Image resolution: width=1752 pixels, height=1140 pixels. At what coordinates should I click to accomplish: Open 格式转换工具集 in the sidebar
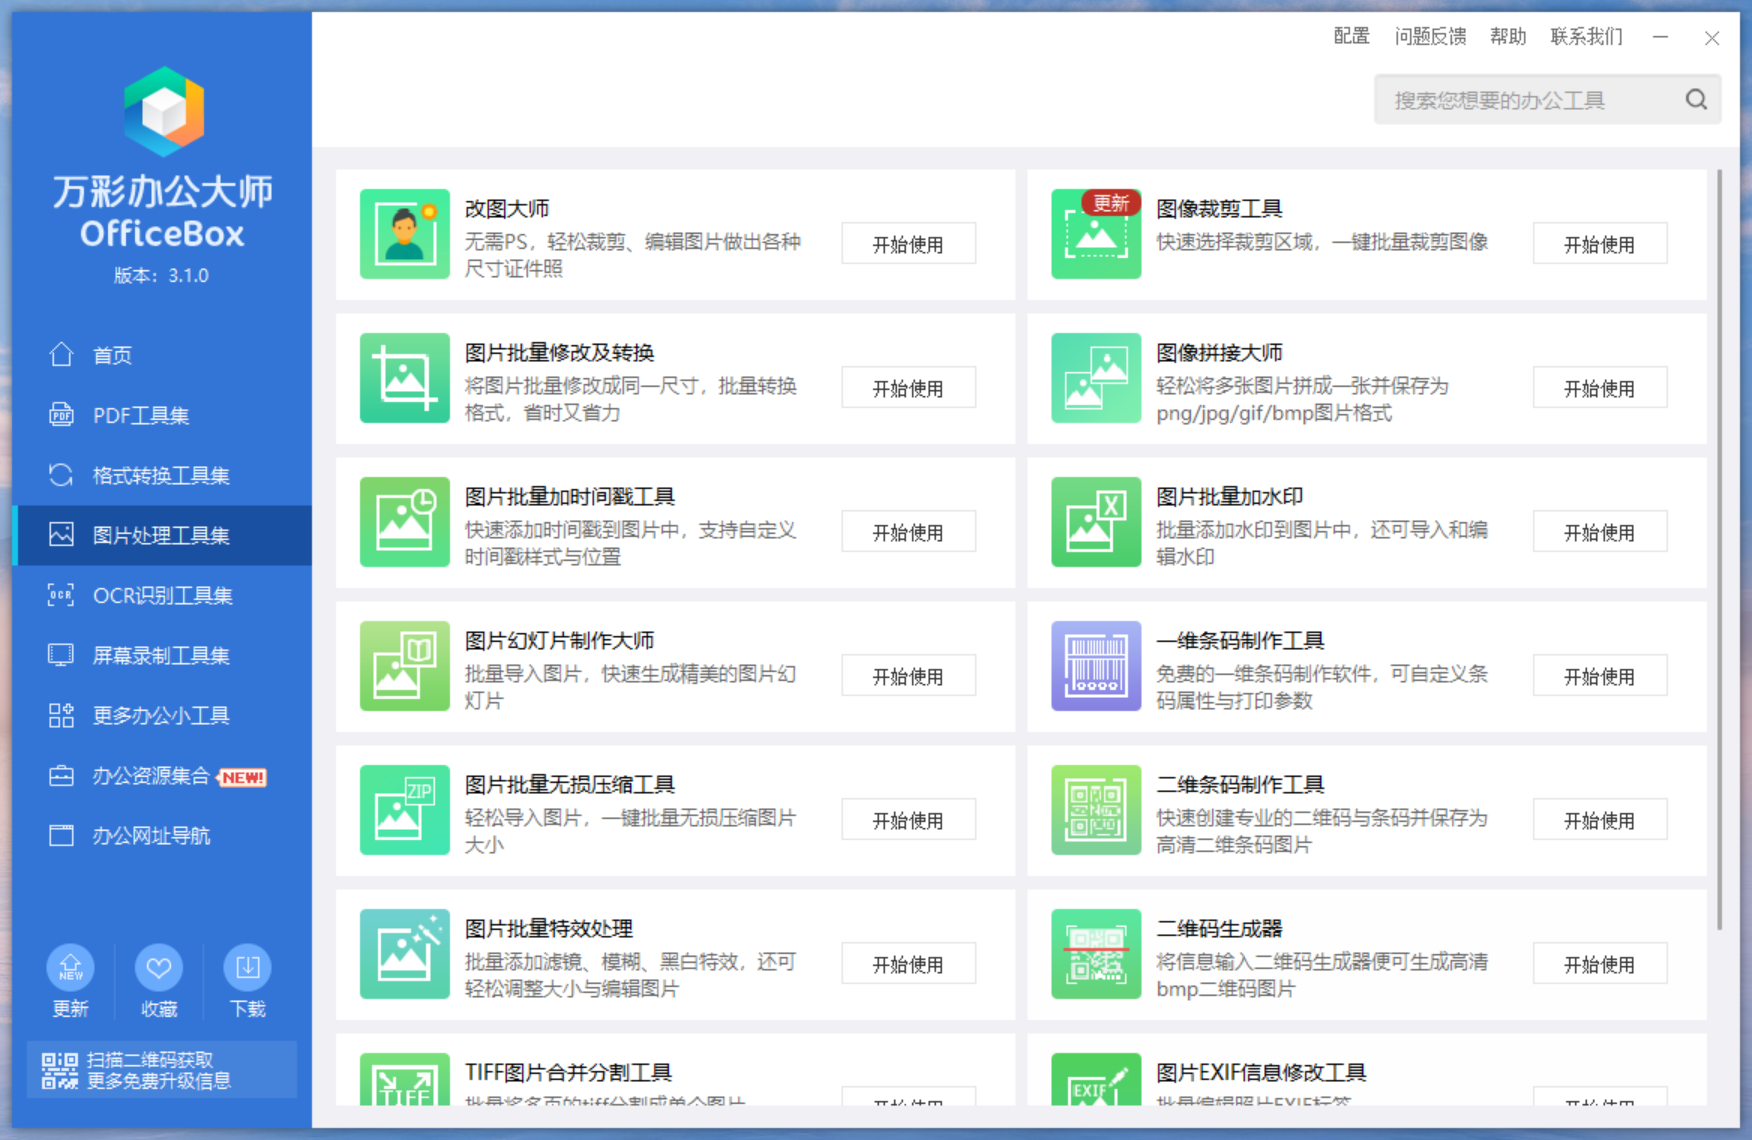(162, 475)
